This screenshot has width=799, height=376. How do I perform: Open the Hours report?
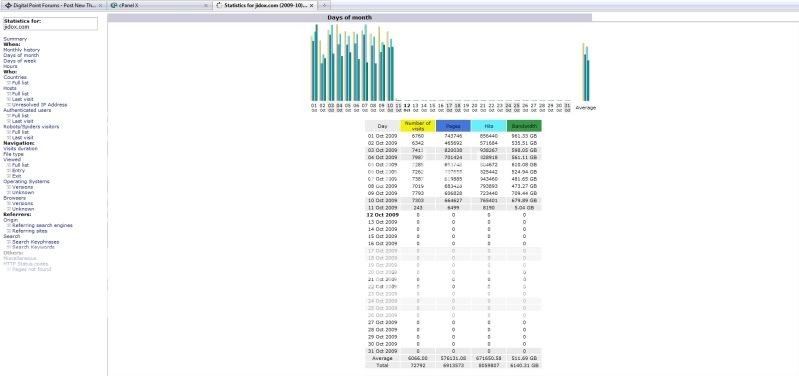pyautogui.click(x=10, y=66)
